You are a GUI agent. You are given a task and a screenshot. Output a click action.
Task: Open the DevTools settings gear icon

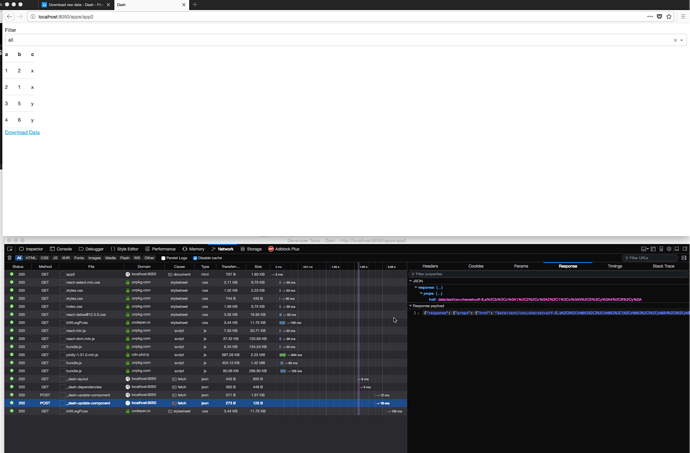coord(669,249)
